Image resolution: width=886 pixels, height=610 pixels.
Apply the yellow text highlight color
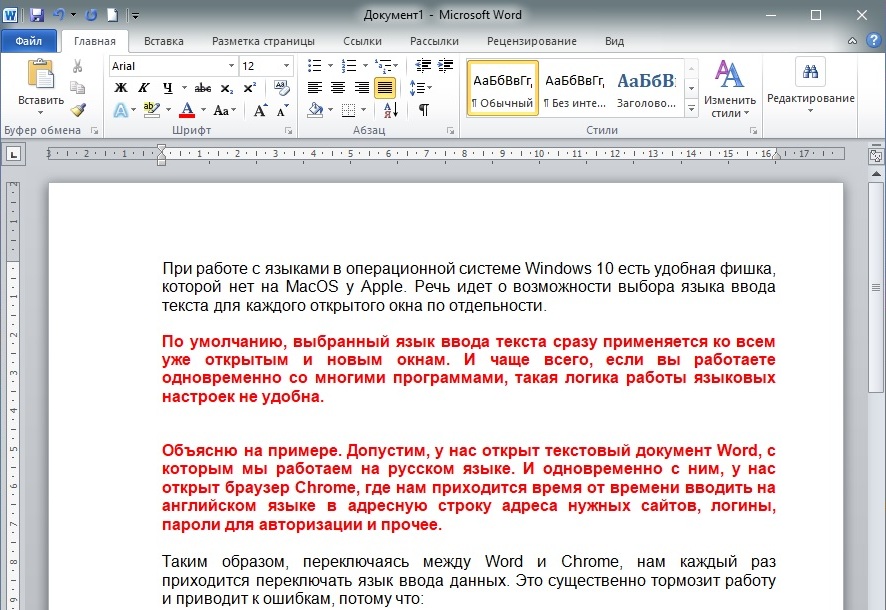point(151,110)
